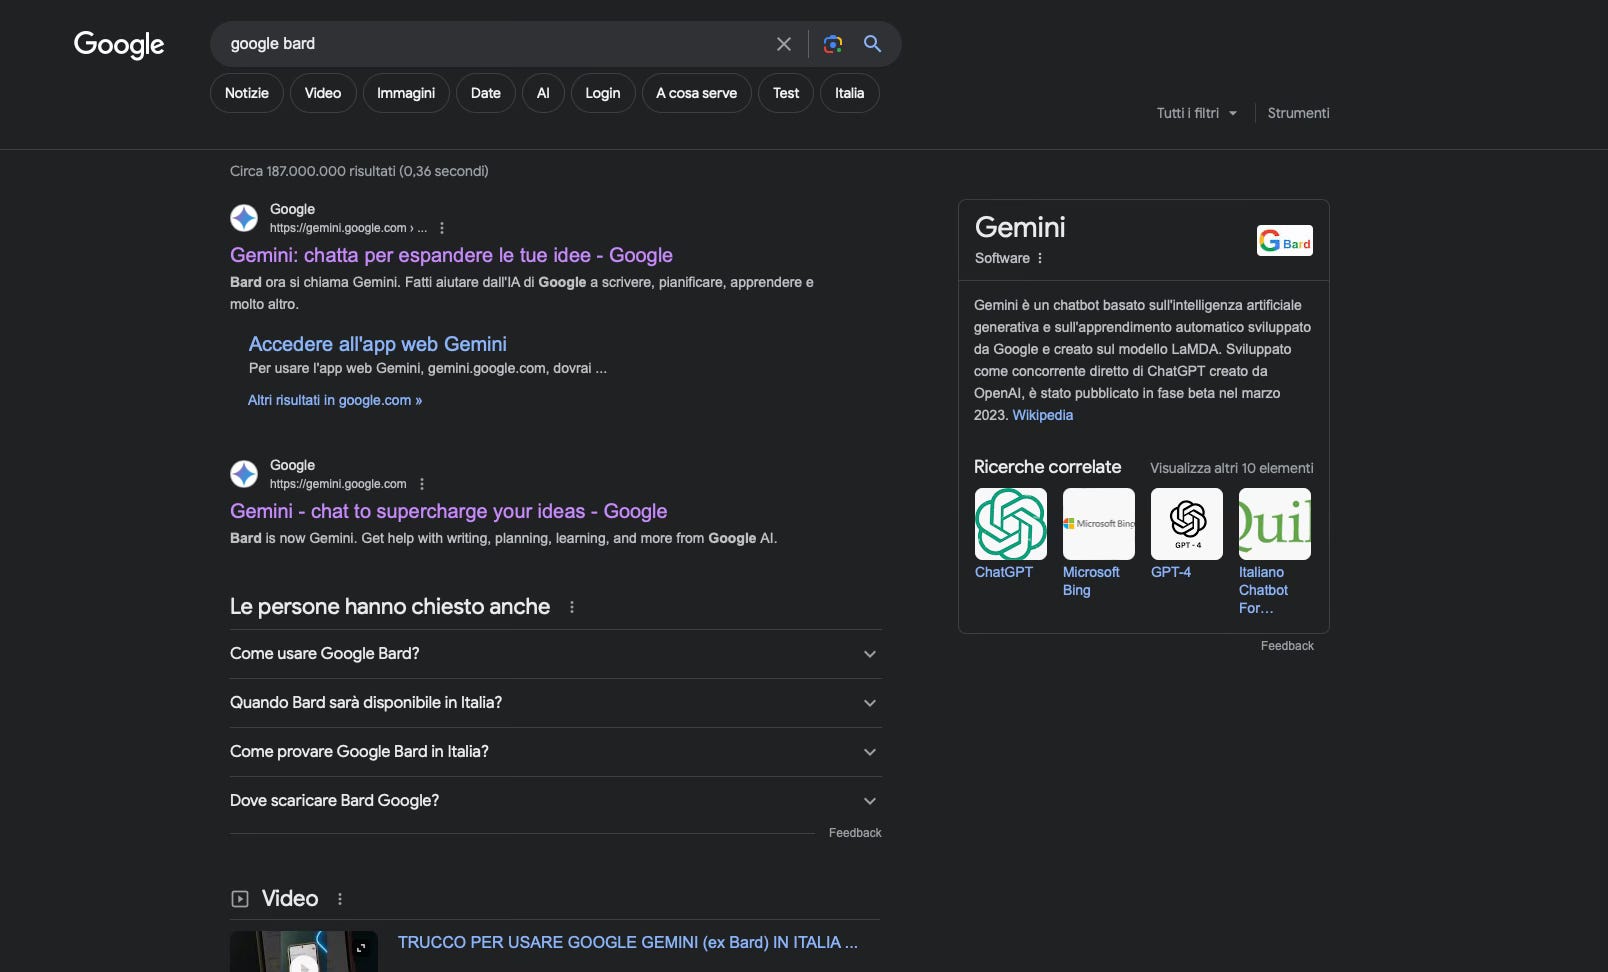Click the Bard logo in Gemini panel
This screenshot has width=1608, height=972.
(1285, 241)
